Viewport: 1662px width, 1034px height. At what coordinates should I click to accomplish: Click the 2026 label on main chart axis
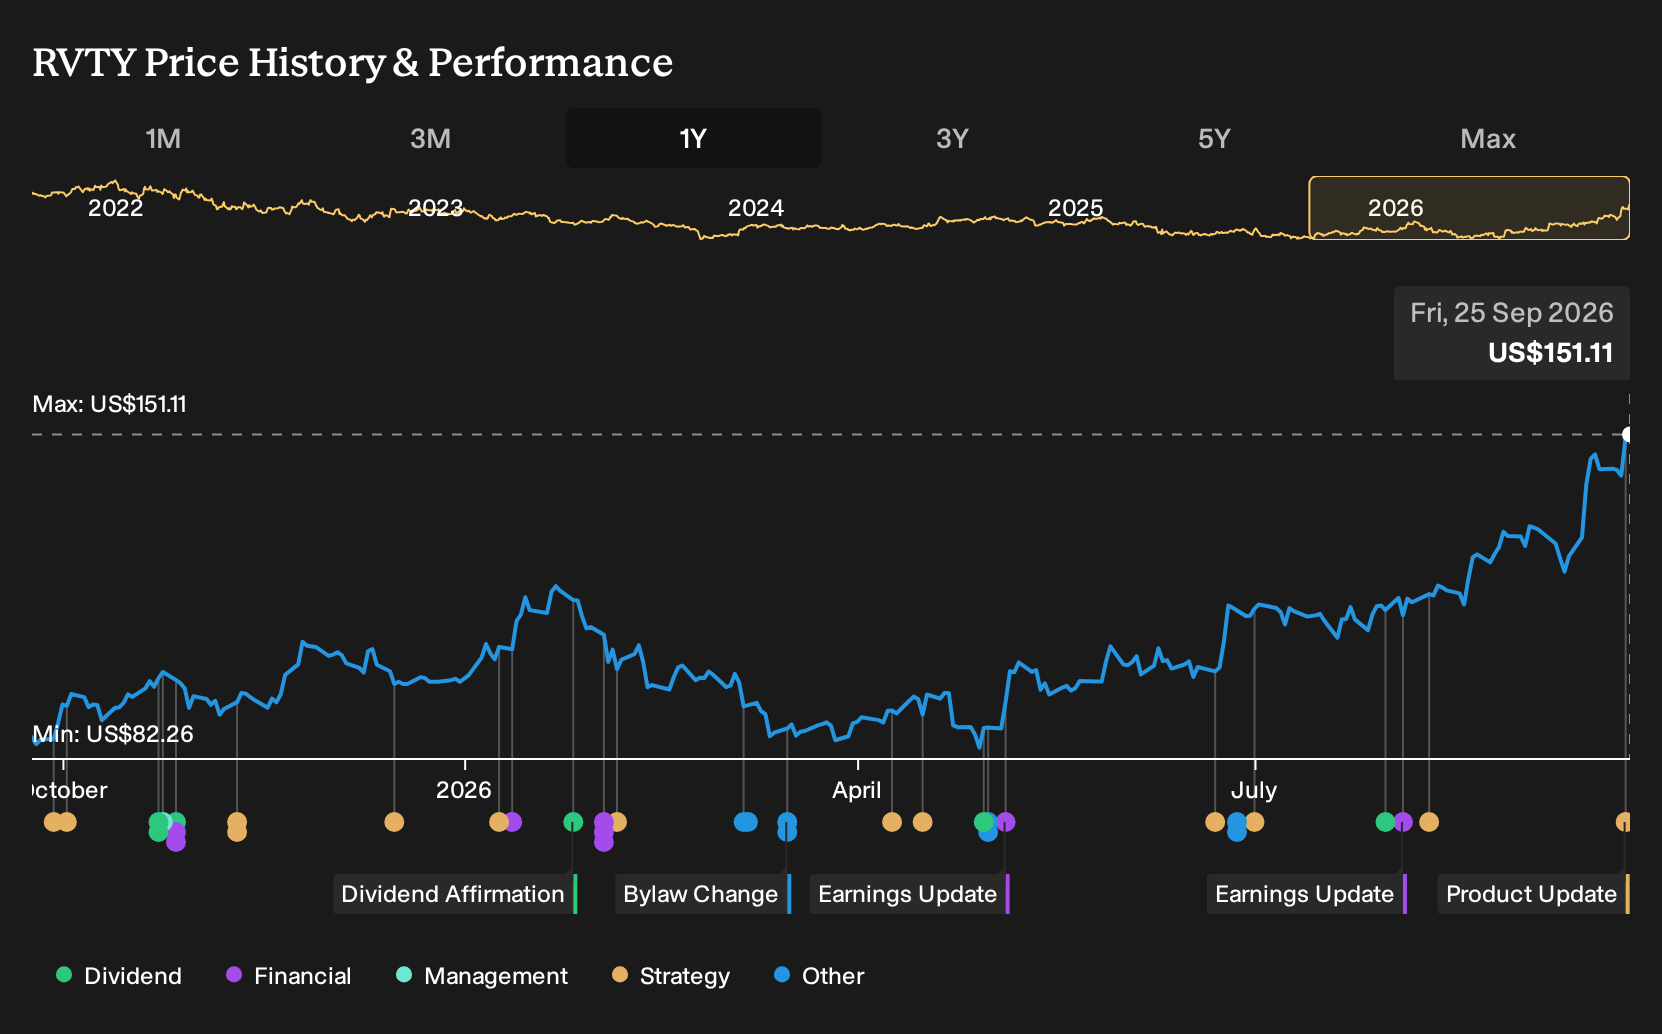(464, 790)
